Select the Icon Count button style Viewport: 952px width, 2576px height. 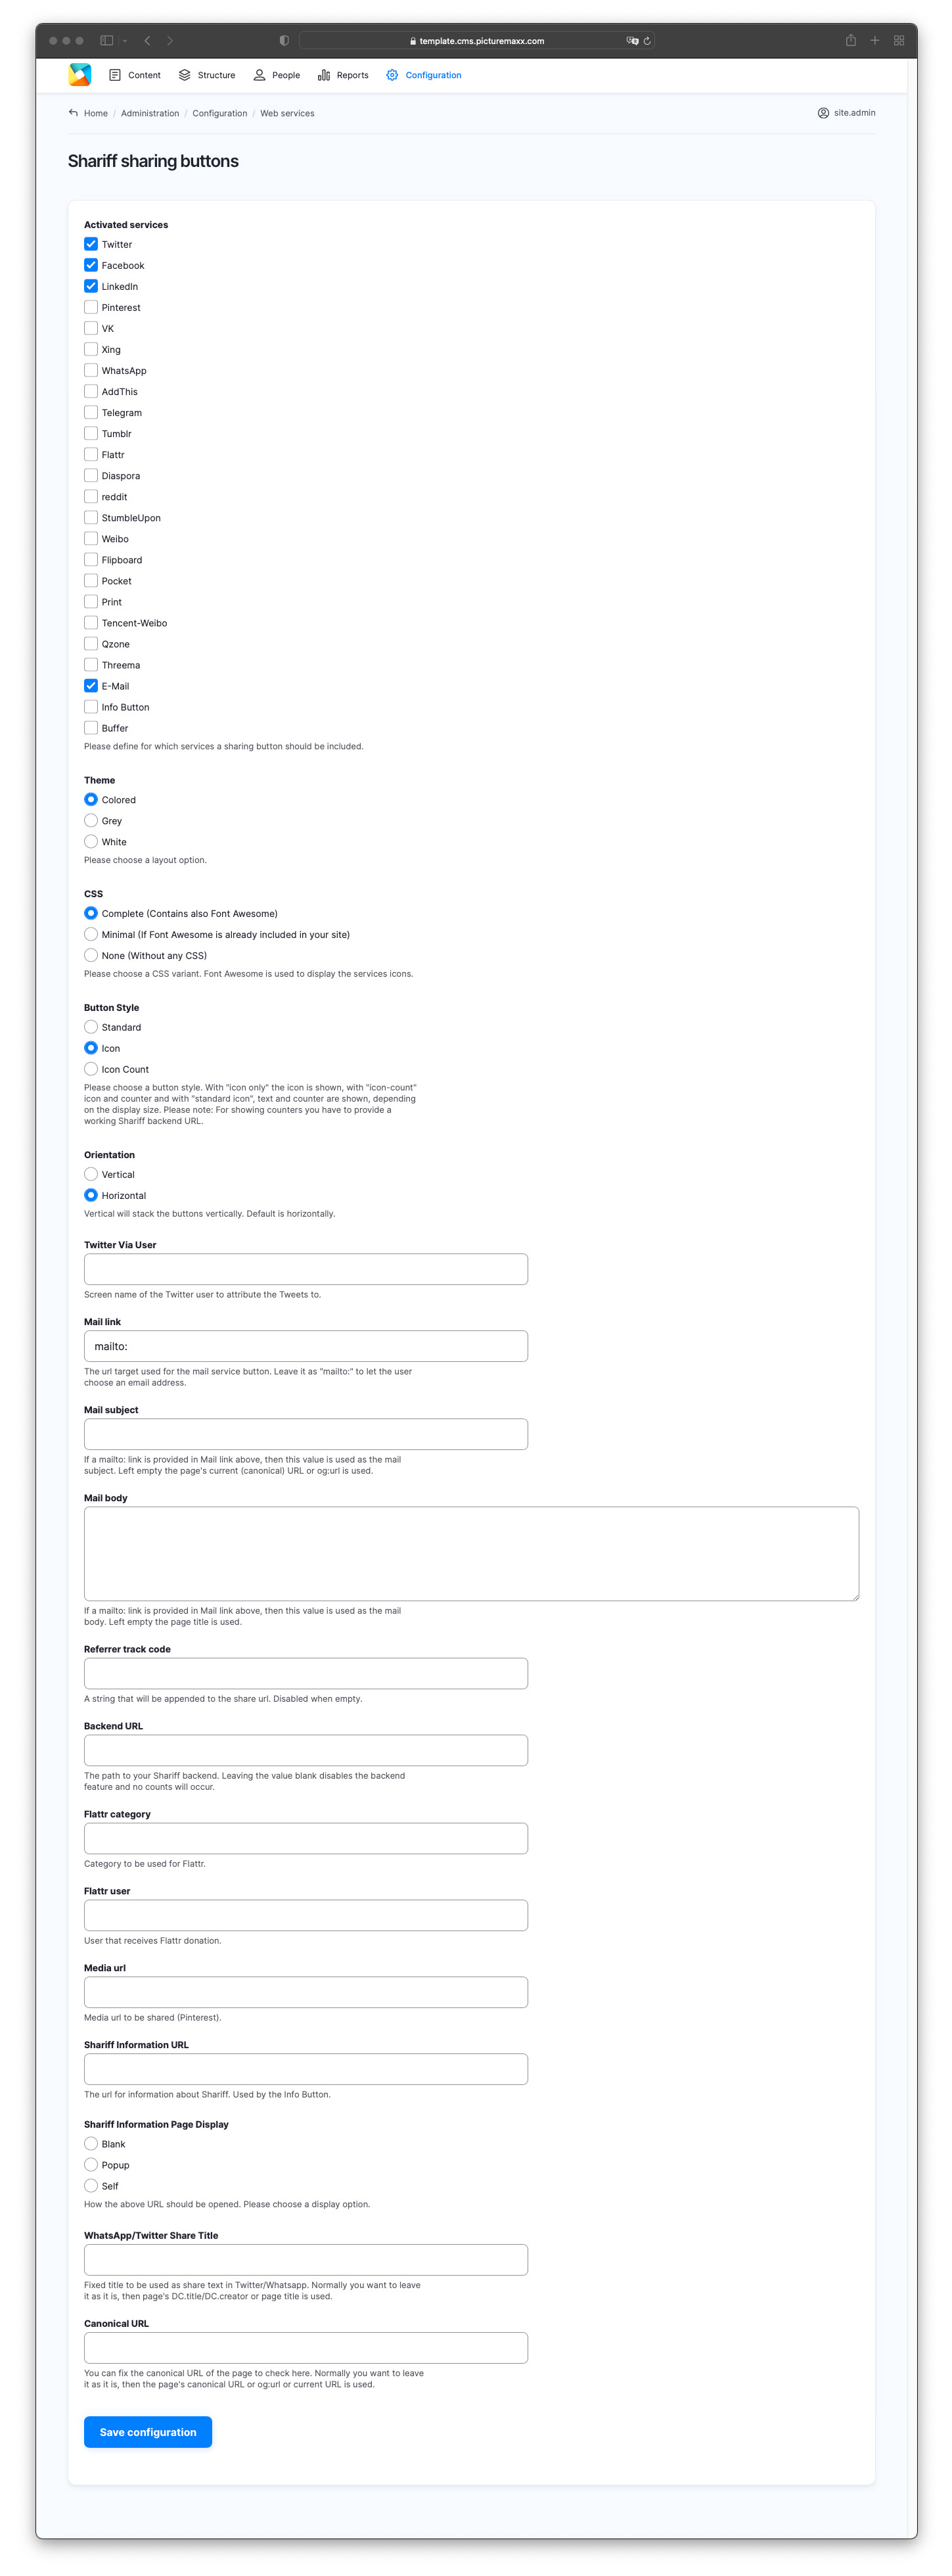[x=91, y=1069]
